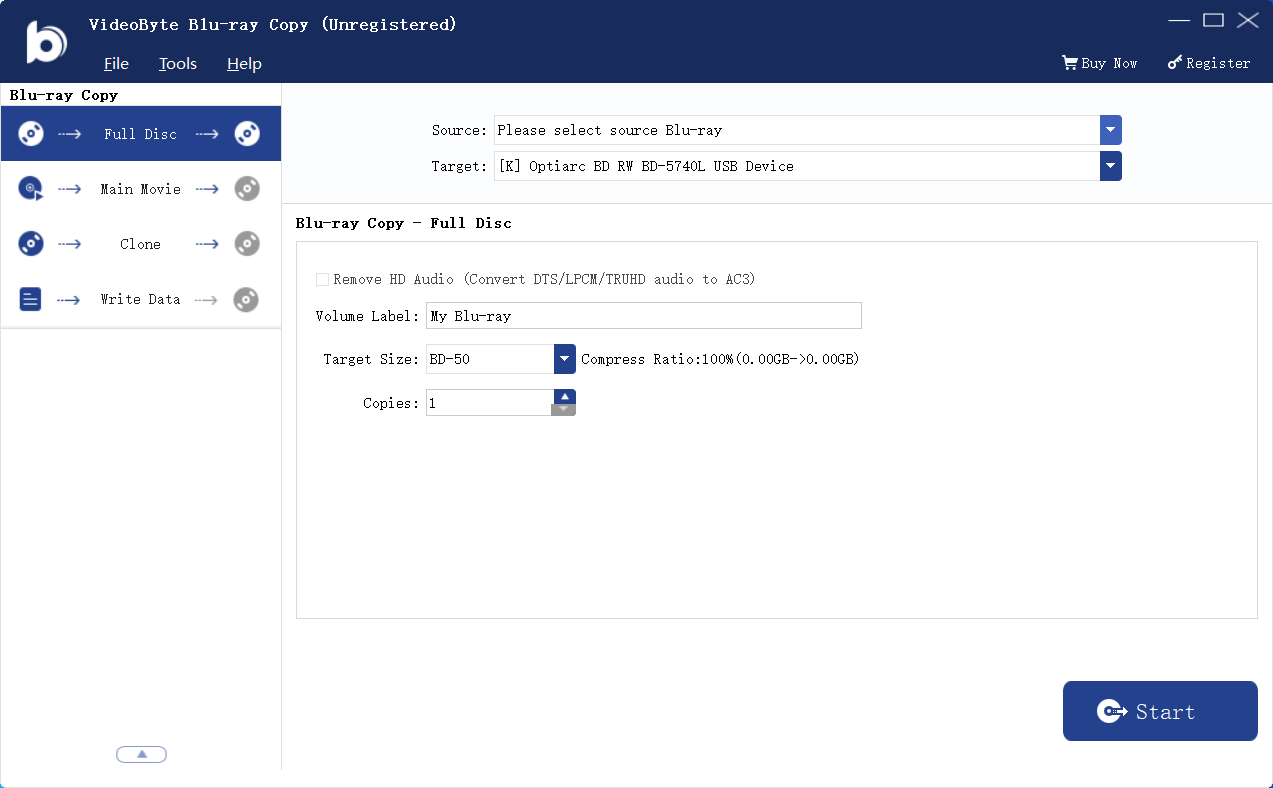Click the Write Data document icon
This screenshot has width=1273, height=788.
32,299
